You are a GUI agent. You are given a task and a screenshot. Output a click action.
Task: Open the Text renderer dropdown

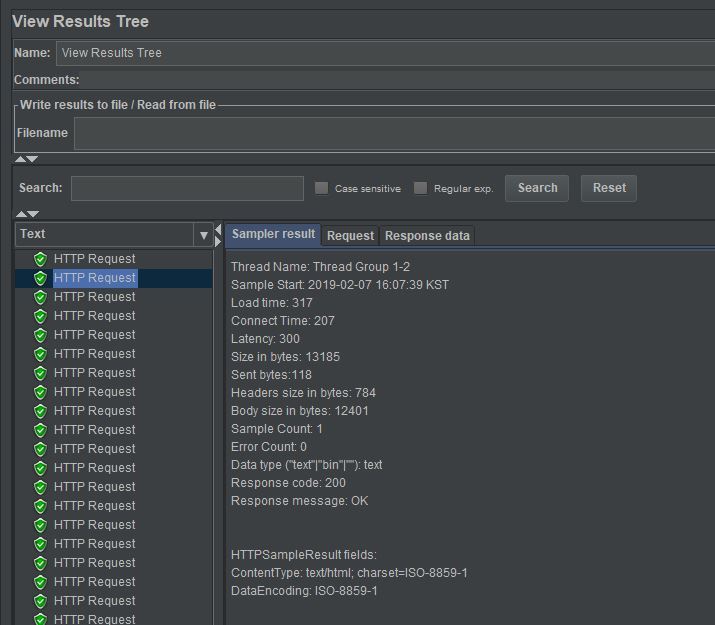click(x=203, y=235)
